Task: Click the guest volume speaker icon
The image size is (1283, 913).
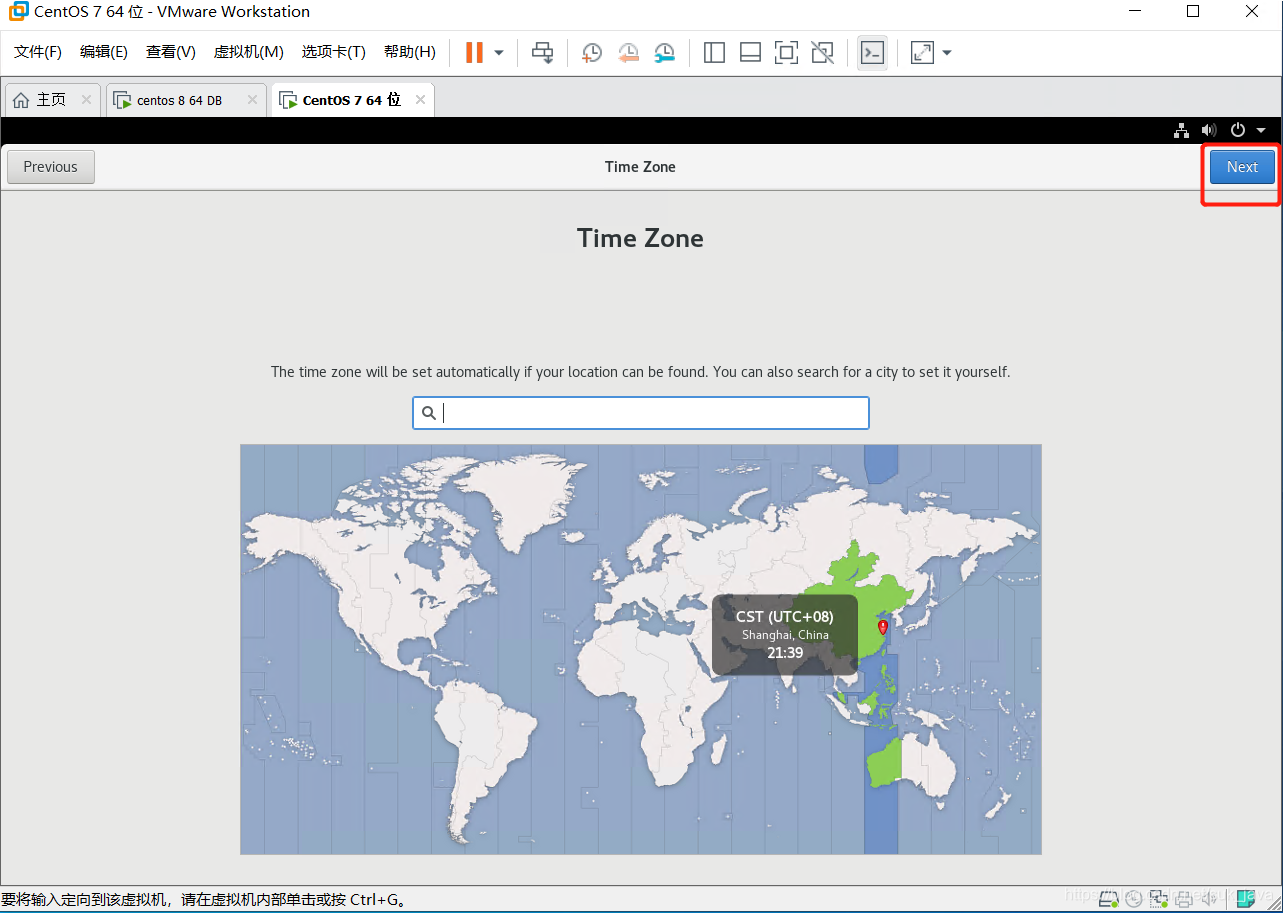Action: coord(1209,130)
